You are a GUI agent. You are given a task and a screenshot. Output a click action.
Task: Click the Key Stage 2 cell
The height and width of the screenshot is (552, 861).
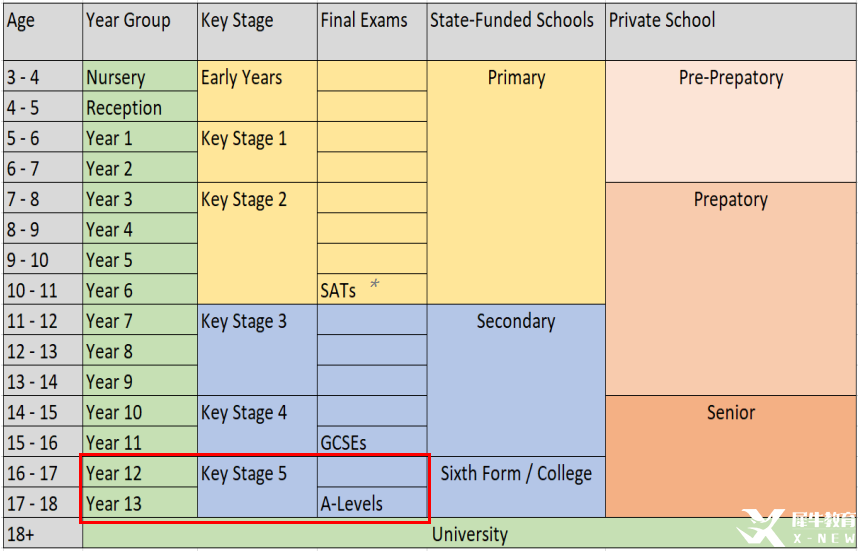[x=244, y=200]
